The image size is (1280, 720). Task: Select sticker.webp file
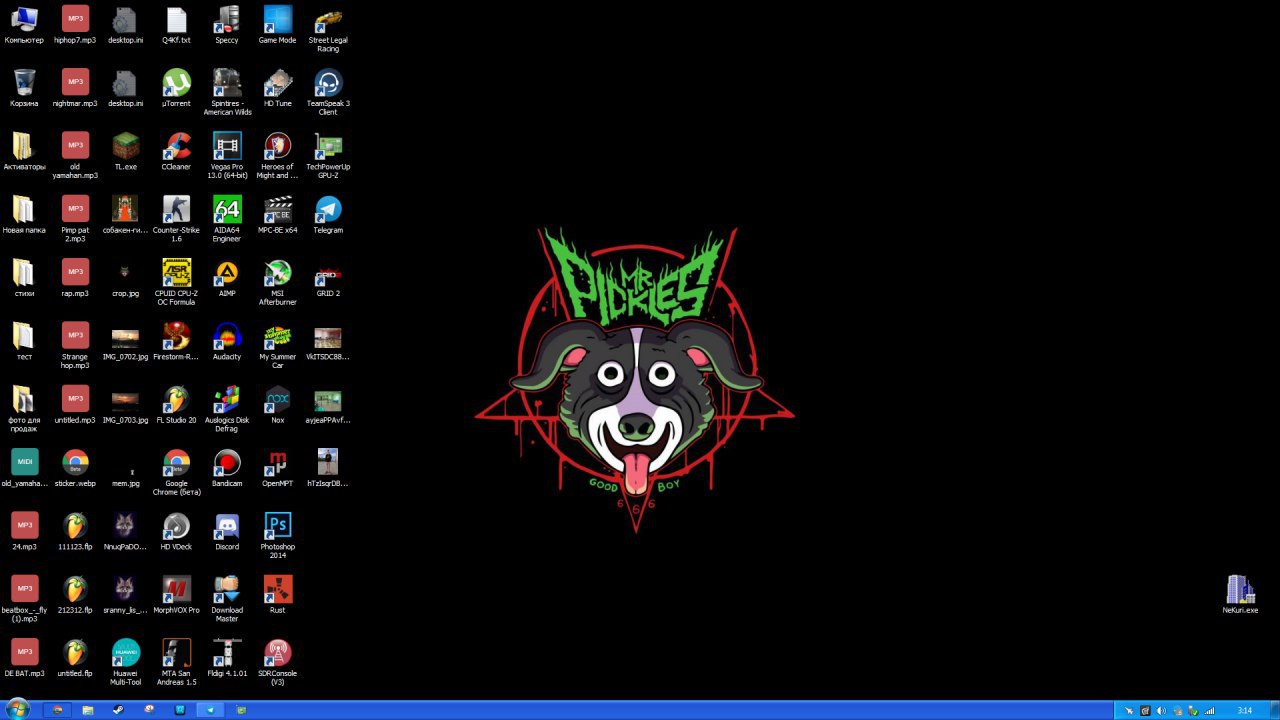75,468
